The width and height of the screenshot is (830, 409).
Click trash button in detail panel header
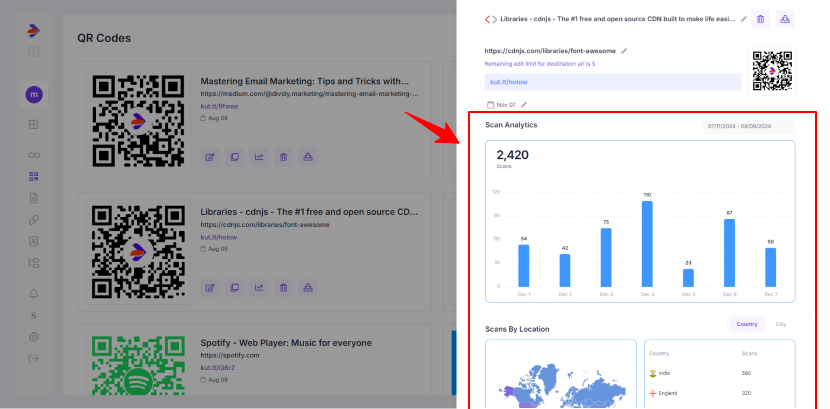click(x=761, y=19)
